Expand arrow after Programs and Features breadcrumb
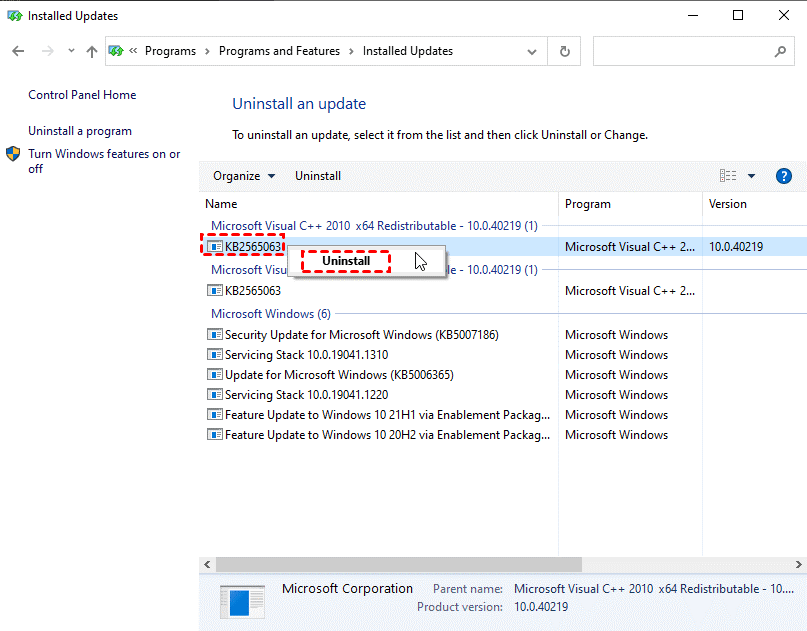This screenshot has height=631, width=807. [351, 51]
